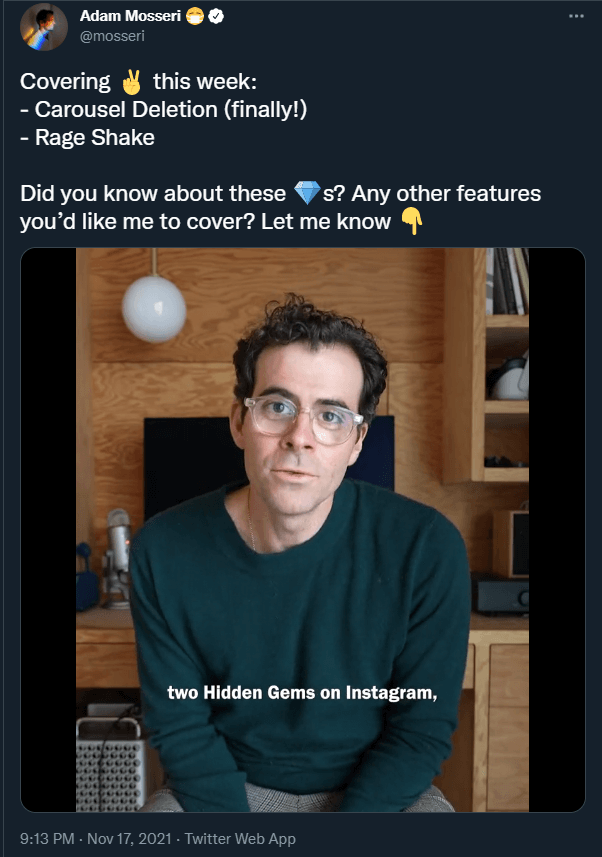Click the victory hand emoji
Screen dimensions: 602x857
[x=130, y=82]
